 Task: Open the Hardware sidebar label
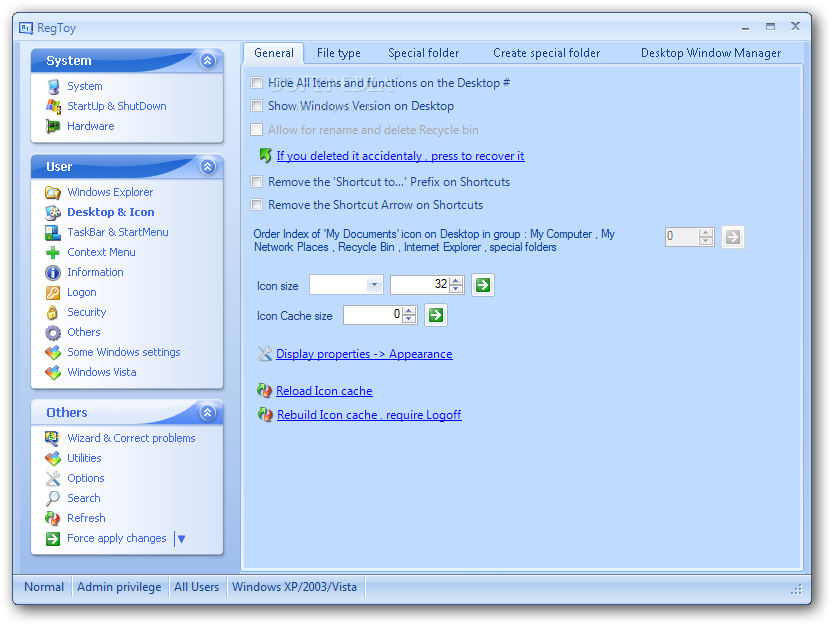(x=91, y=126)
